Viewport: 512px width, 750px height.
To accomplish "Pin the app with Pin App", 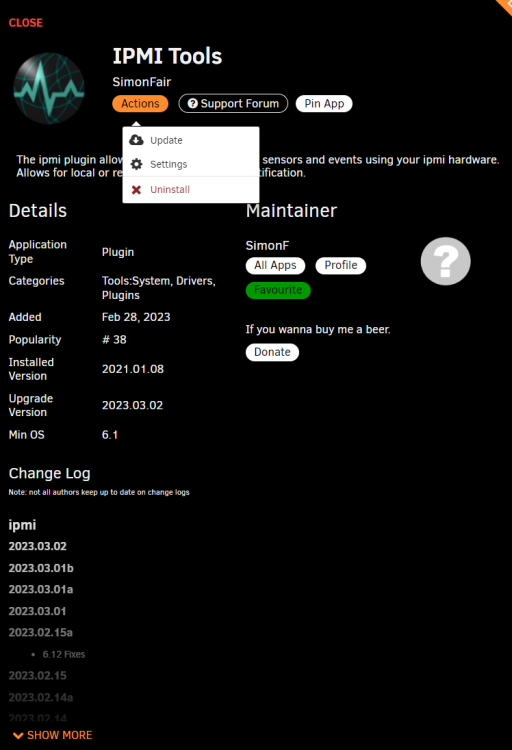I will point(324,104).
